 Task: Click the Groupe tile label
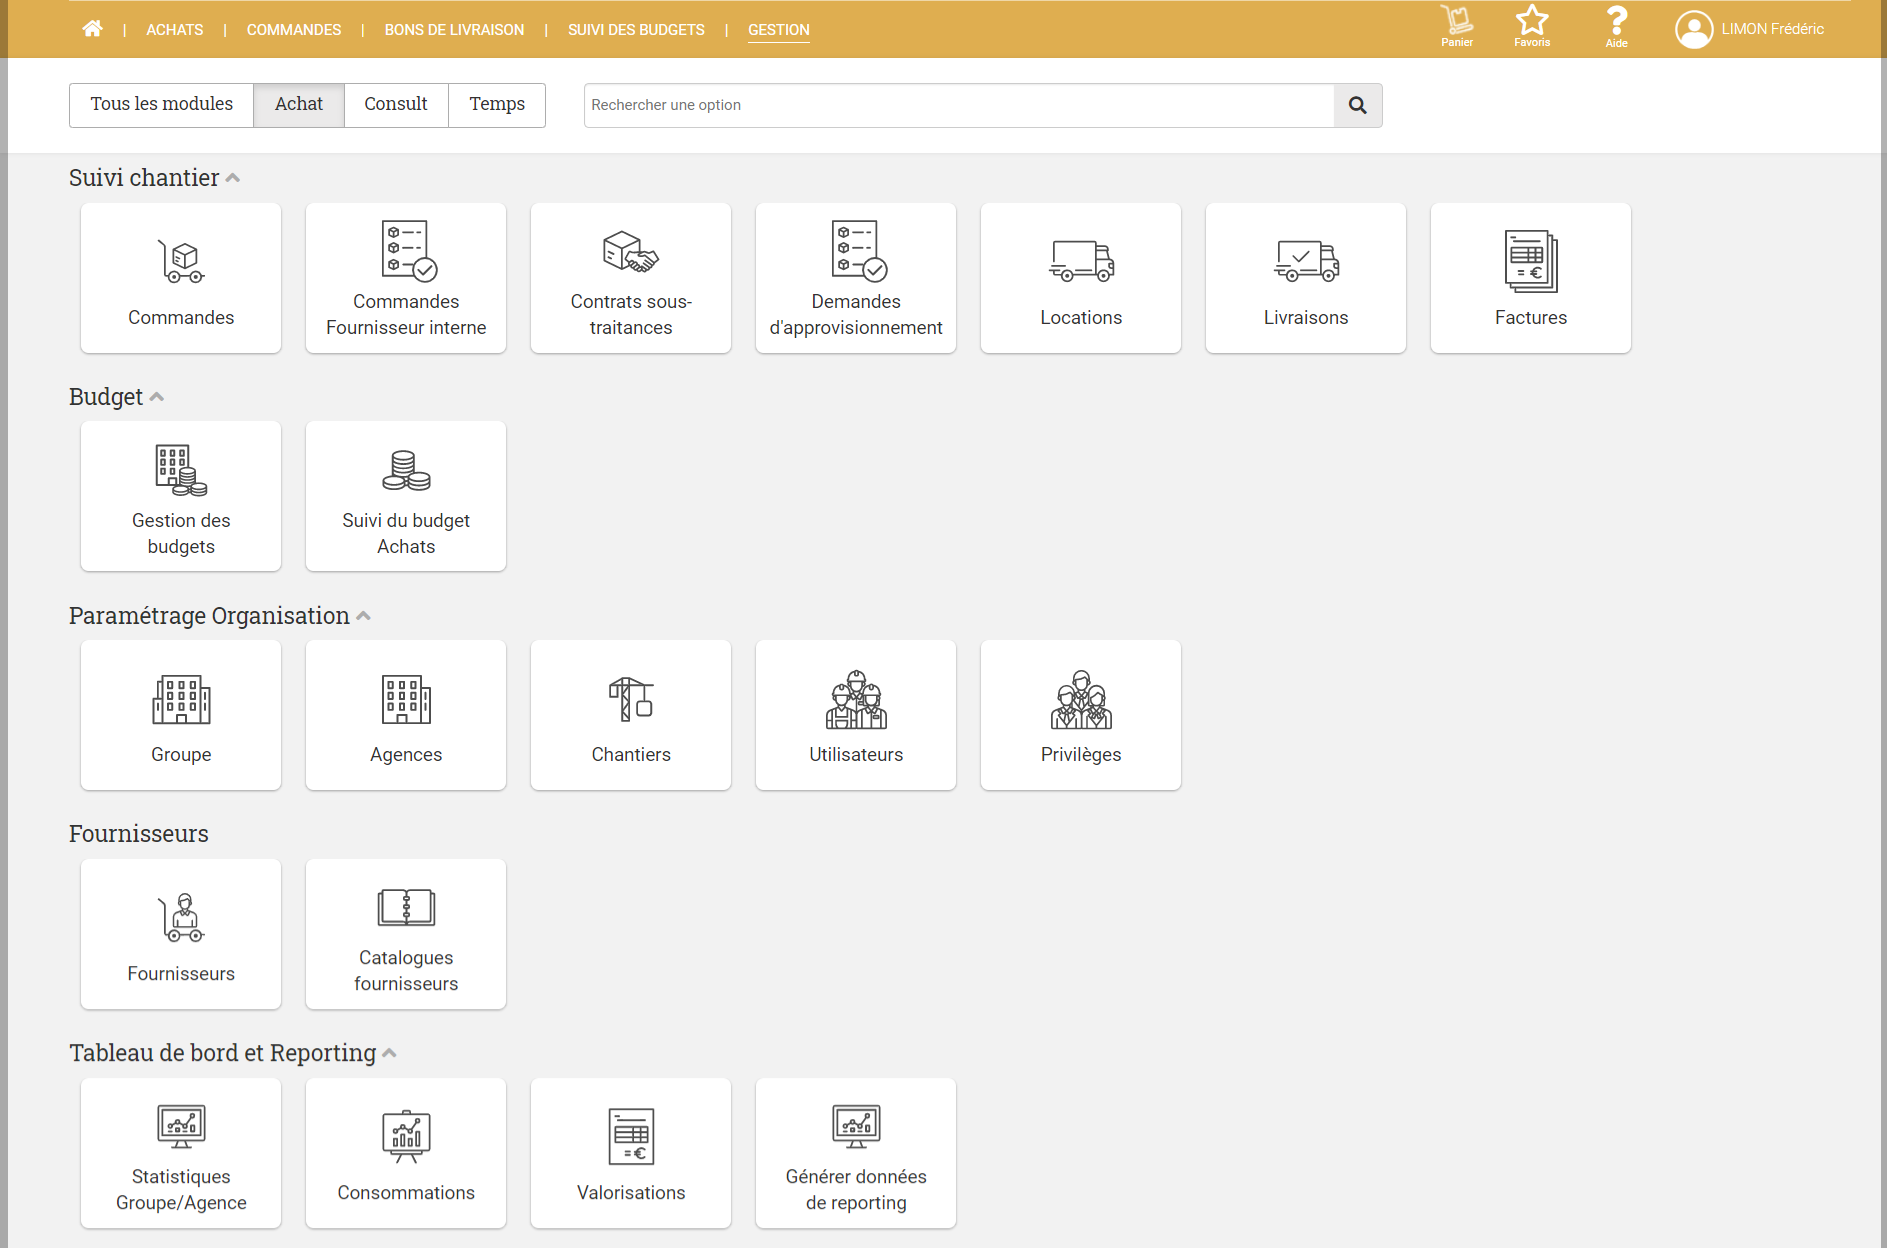click(x=181, y=755)
